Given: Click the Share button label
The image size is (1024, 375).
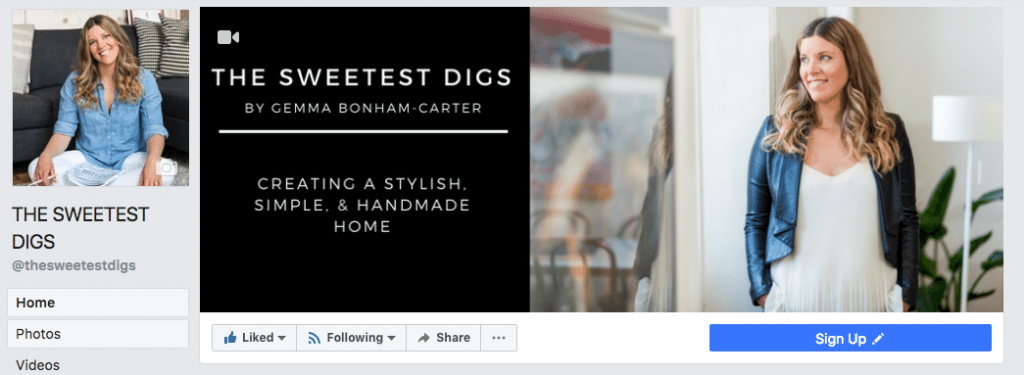Looking at the screenshot, I should tap(453, 338).
